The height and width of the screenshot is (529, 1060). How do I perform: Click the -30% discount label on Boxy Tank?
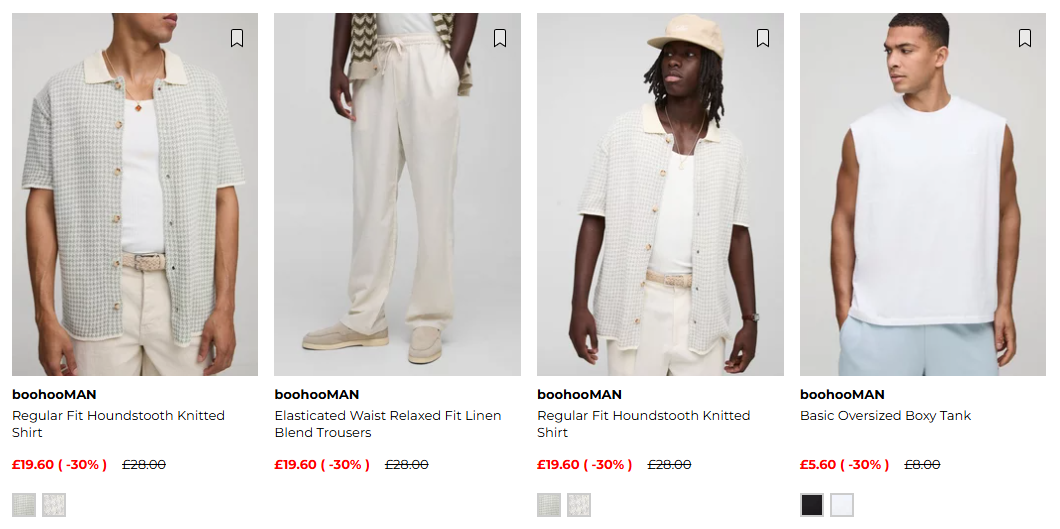(866, 465)
